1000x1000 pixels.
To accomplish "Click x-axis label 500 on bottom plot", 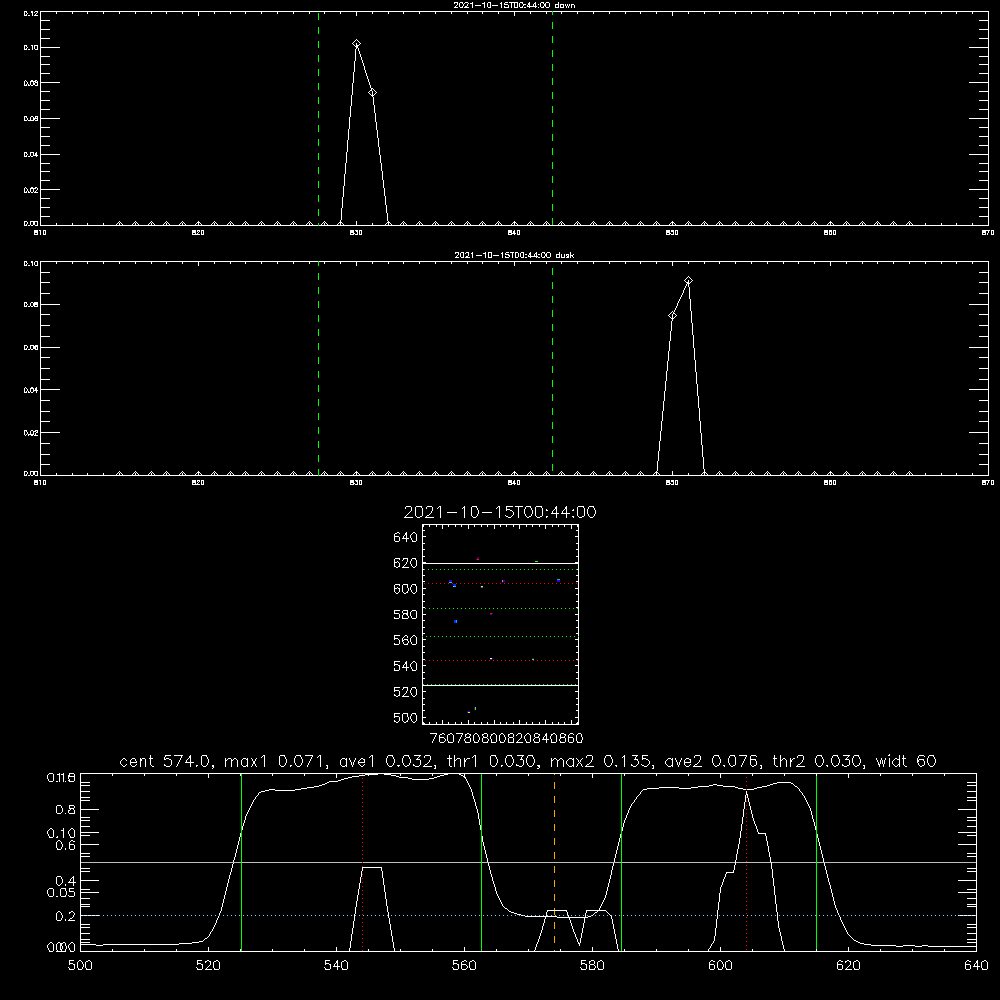I will tap(80, 966).
